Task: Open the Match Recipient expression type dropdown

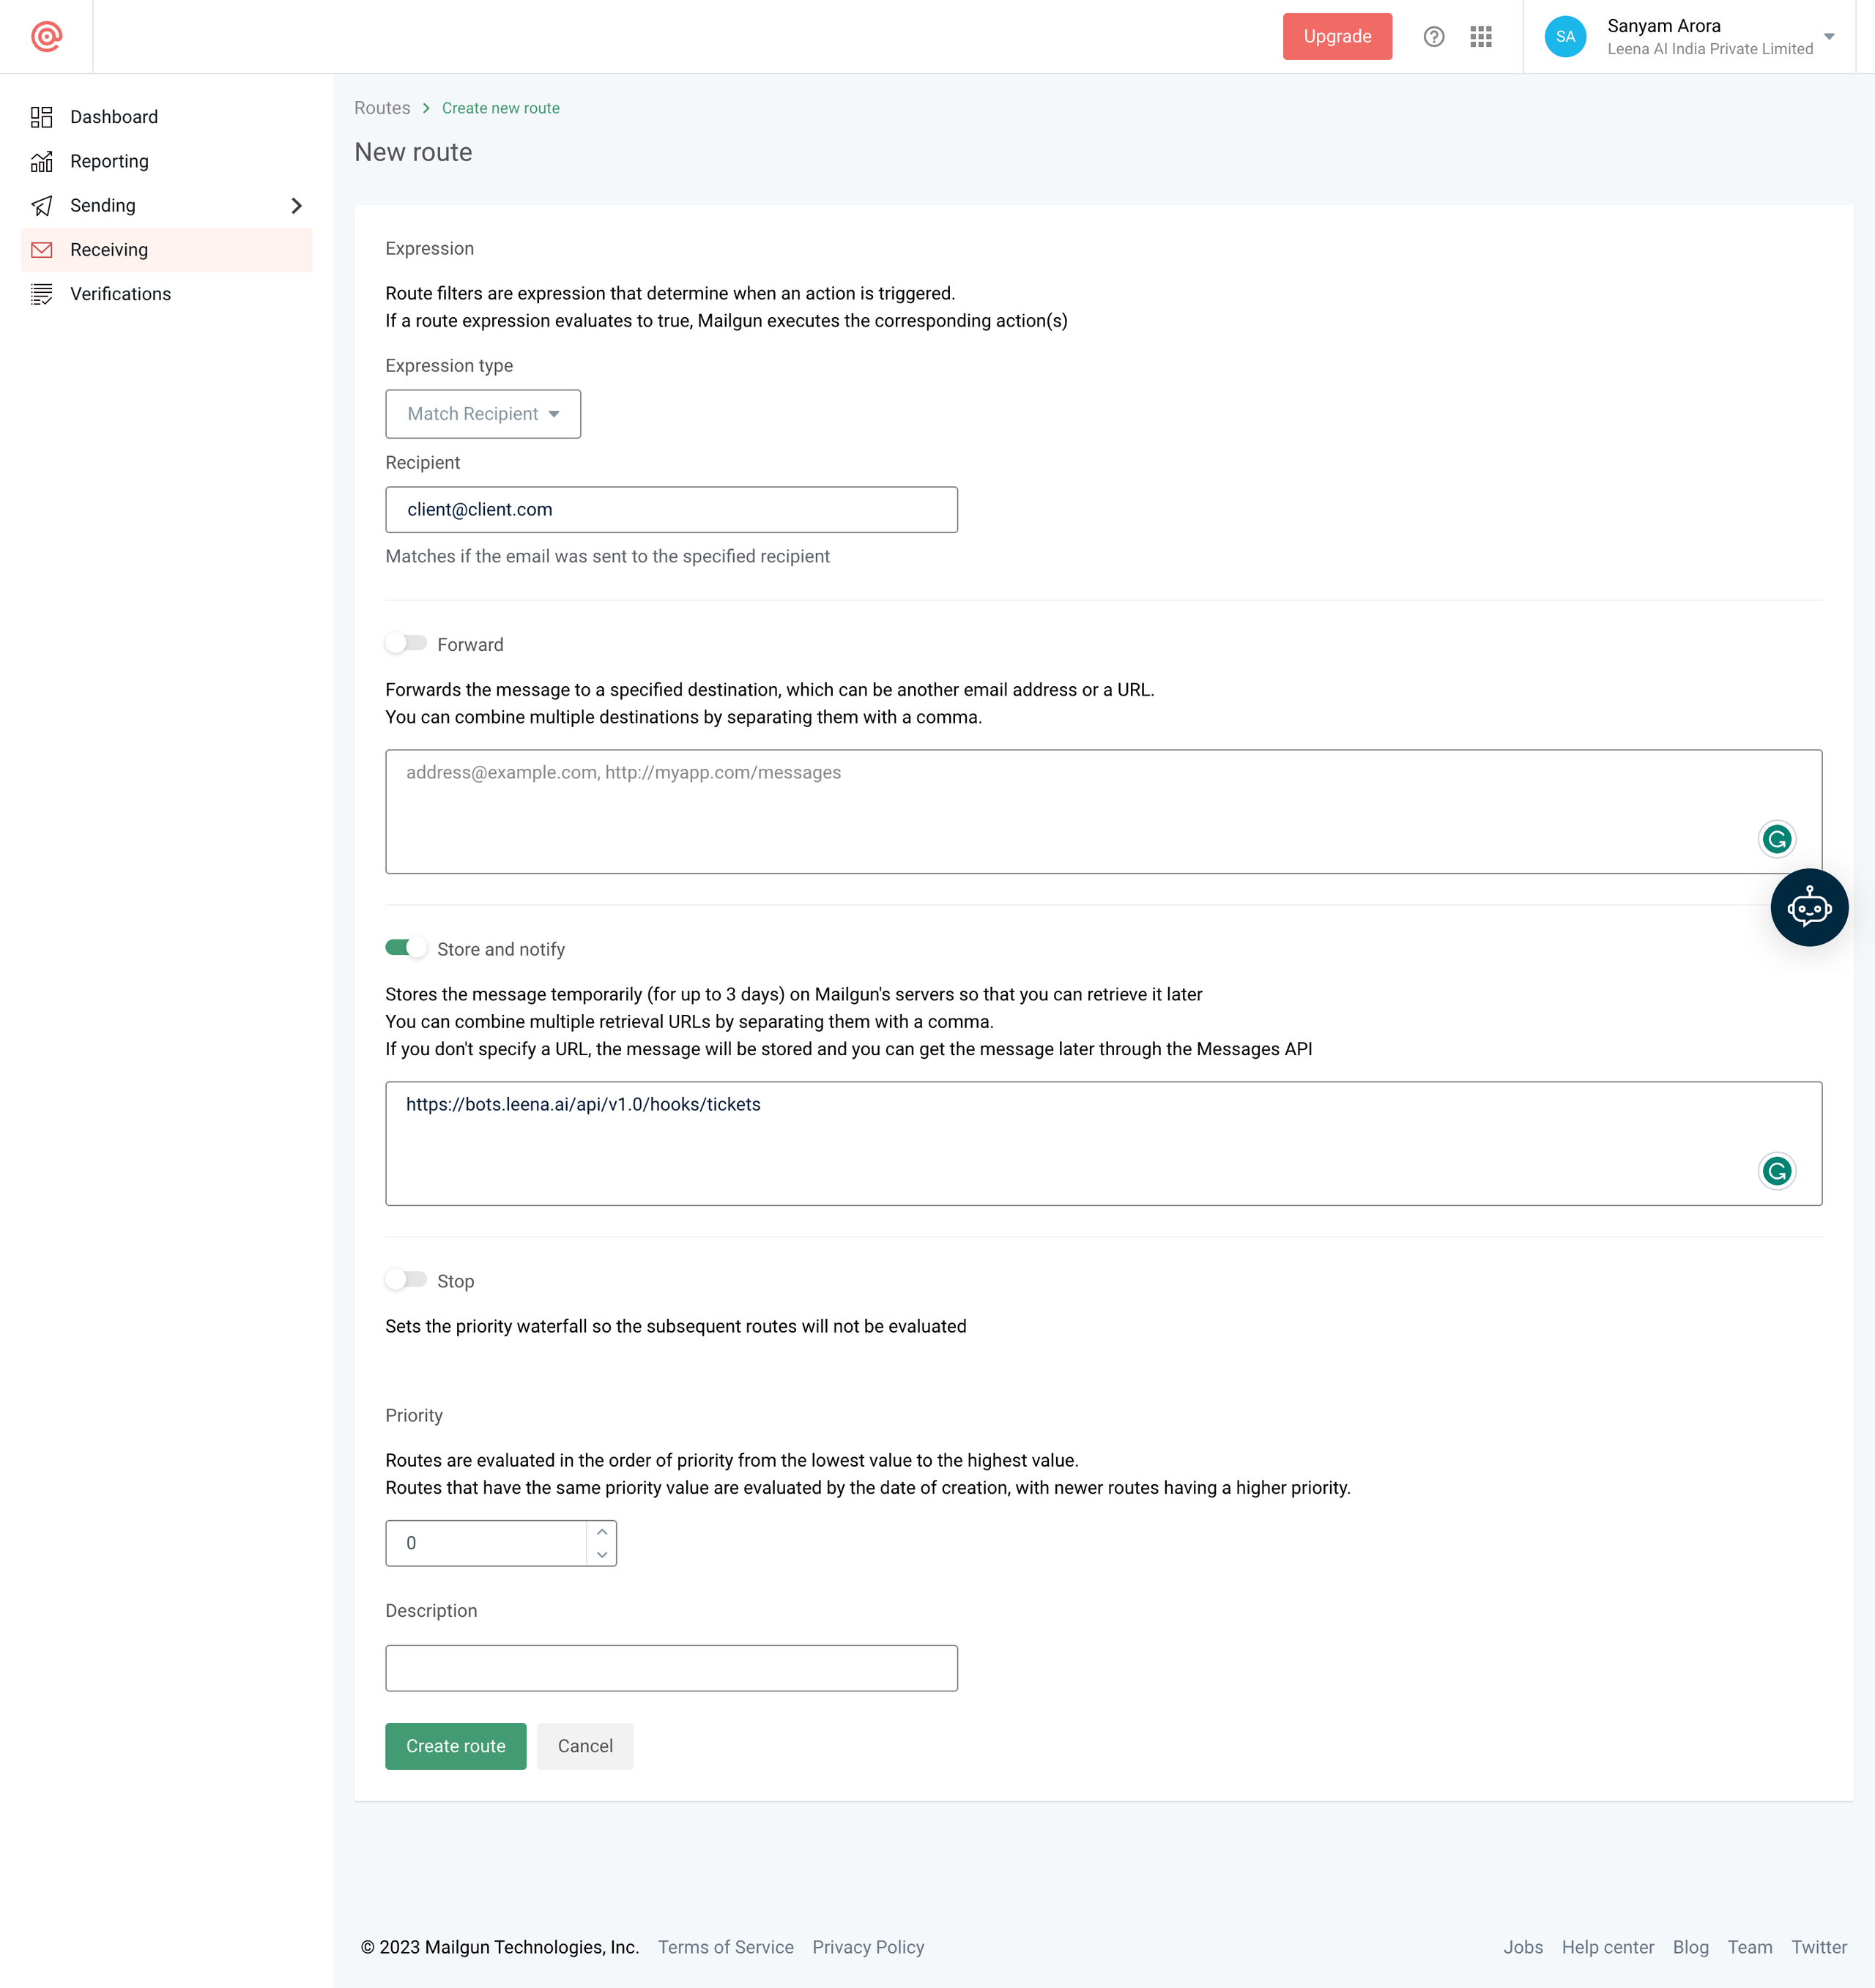Action: coord(483,414)
